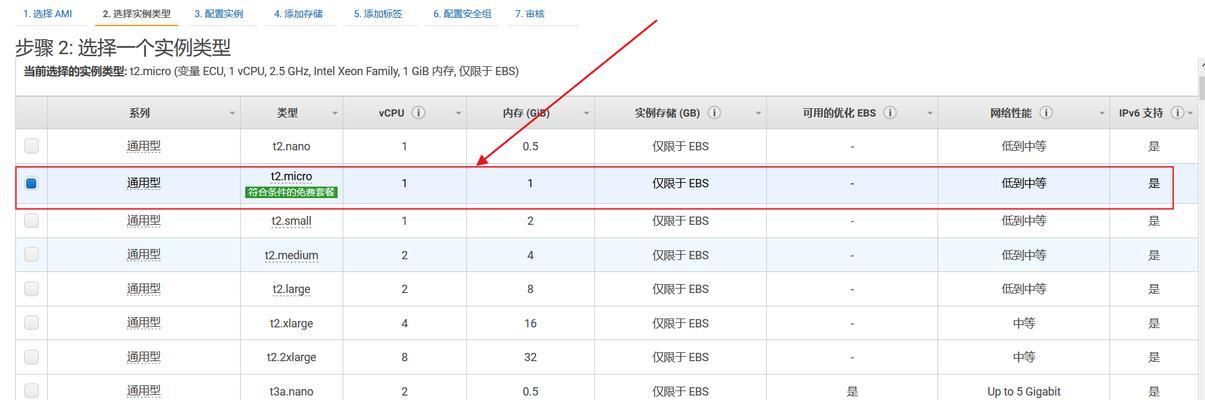
Task: Click the 系列 column header label
Action: tap(139, 113)
